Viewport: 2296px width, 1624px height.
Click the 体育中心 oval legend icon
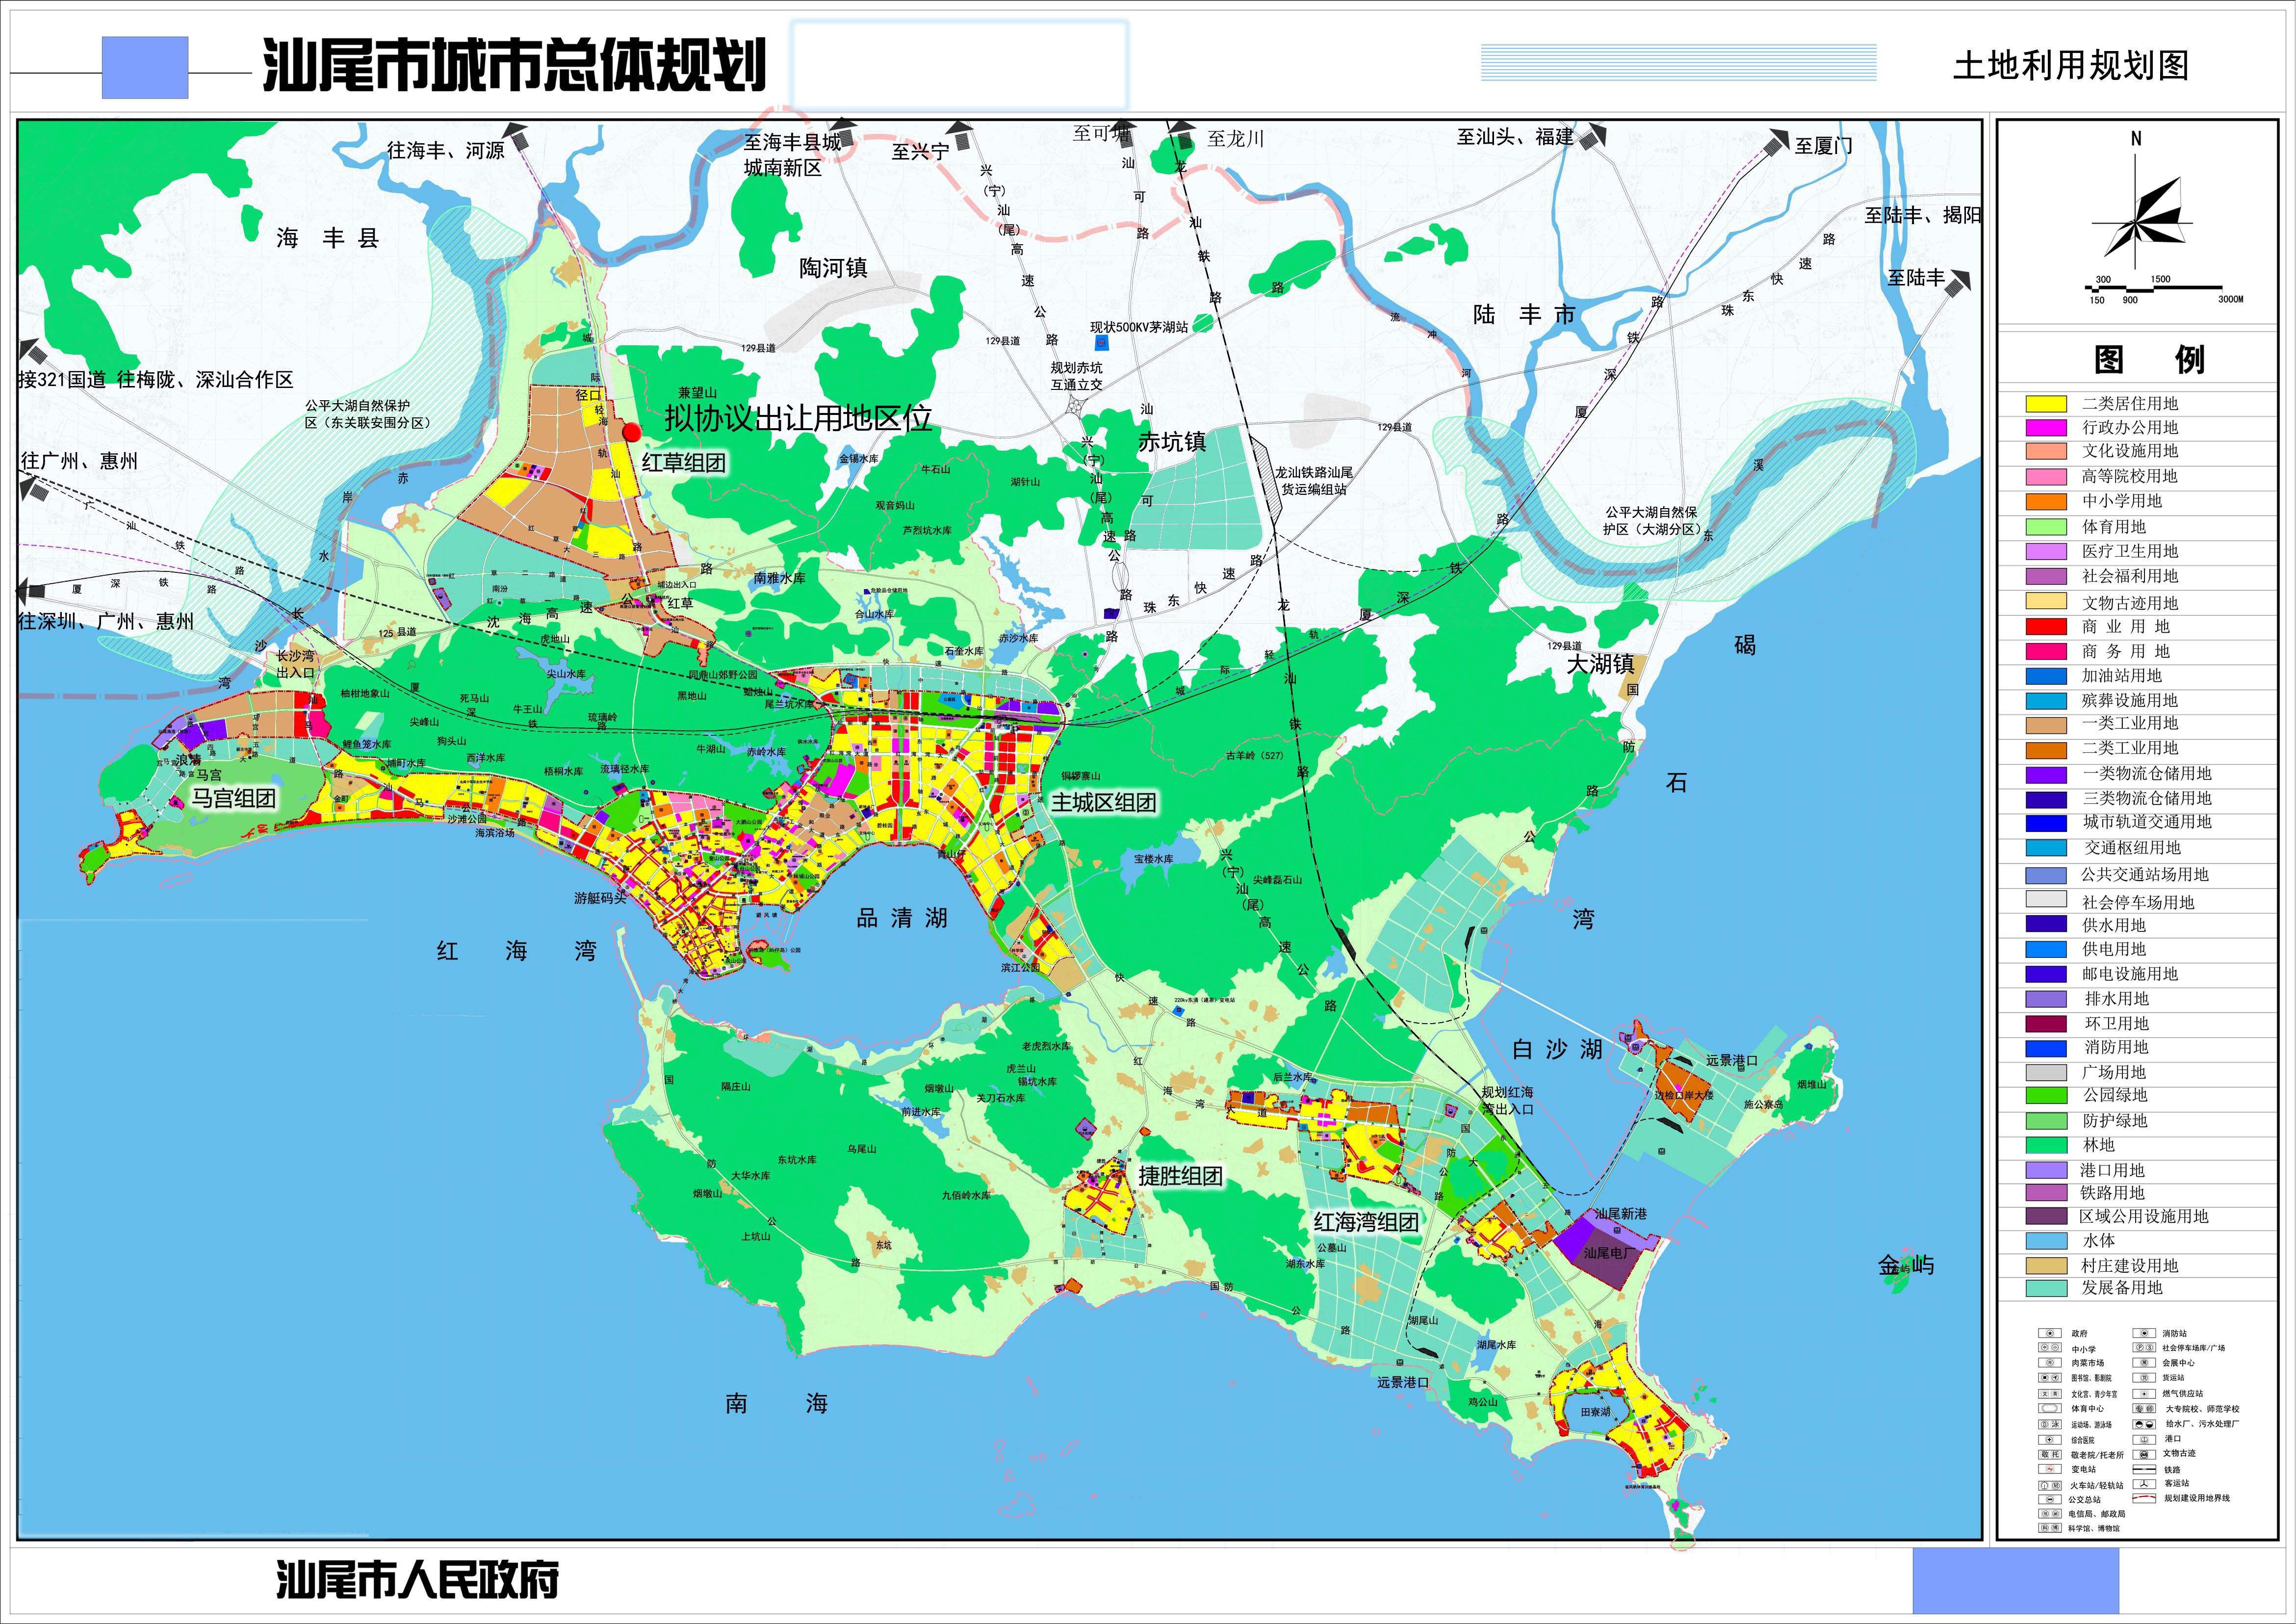tap(2050, 1408)
